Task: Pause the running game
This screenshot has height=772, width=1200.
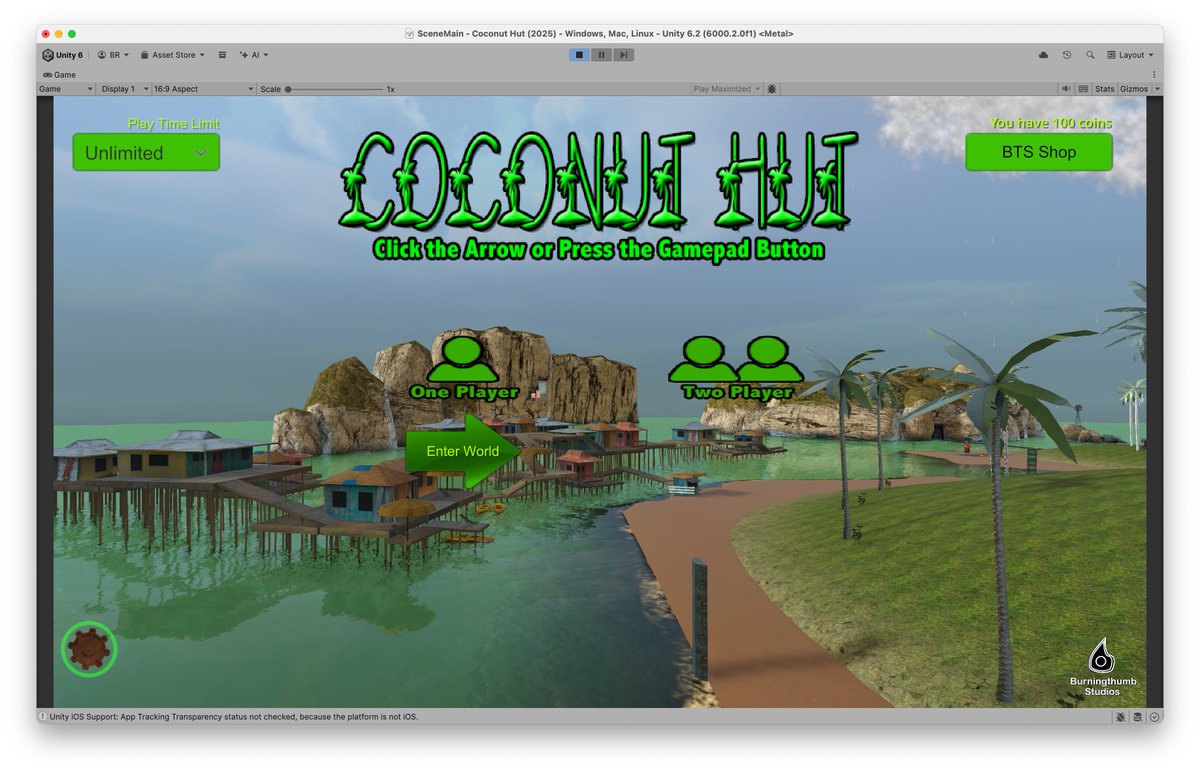Action: pos(601,55)
